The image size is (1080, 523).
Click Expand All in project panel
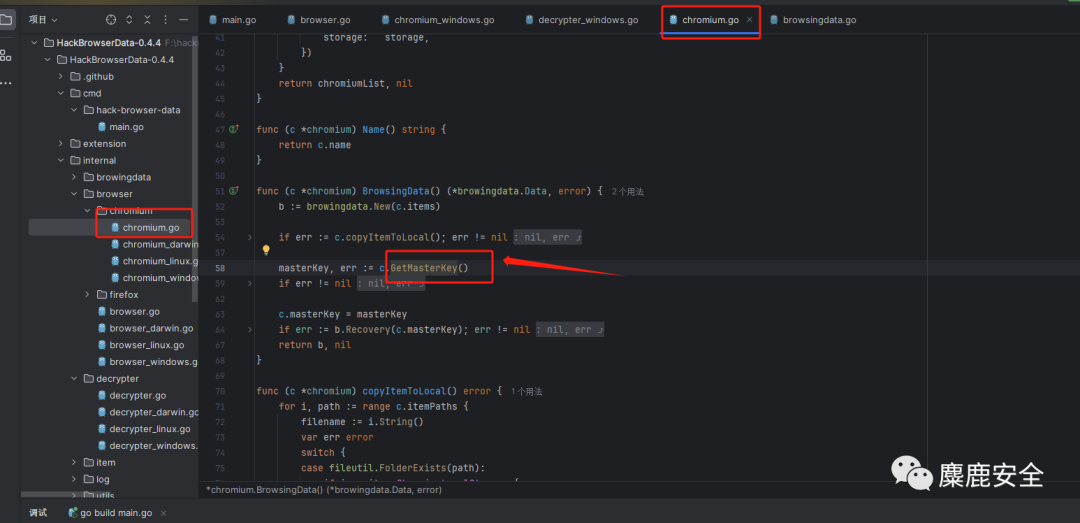(x=129, y=19)
